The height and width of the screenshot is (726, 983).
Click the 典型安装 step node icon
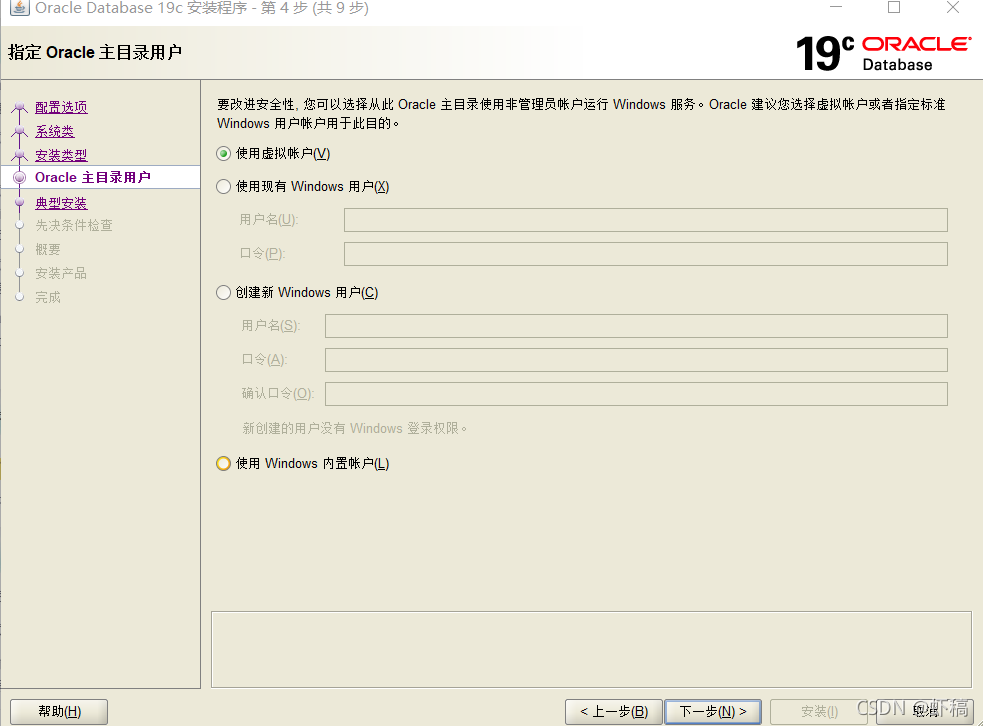20,203
